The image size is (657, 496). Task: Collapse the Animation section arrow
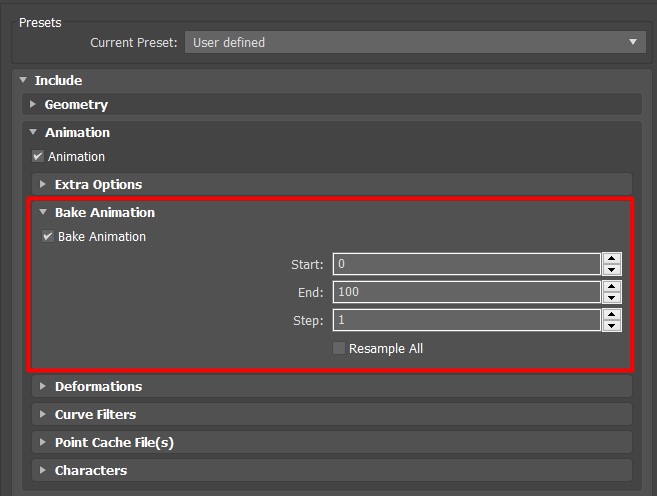click(x=34, y=132)
